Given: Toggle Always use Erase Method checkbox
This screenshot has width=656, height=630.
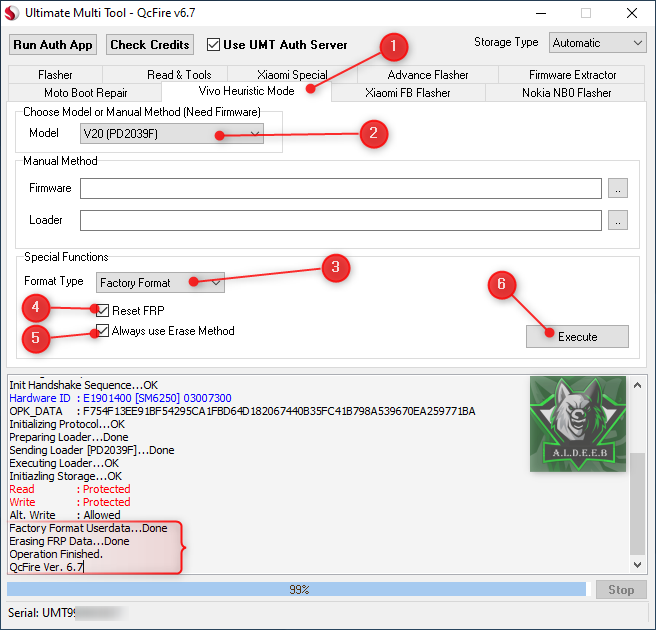Looking at the screenshot, I should point(102,331).
